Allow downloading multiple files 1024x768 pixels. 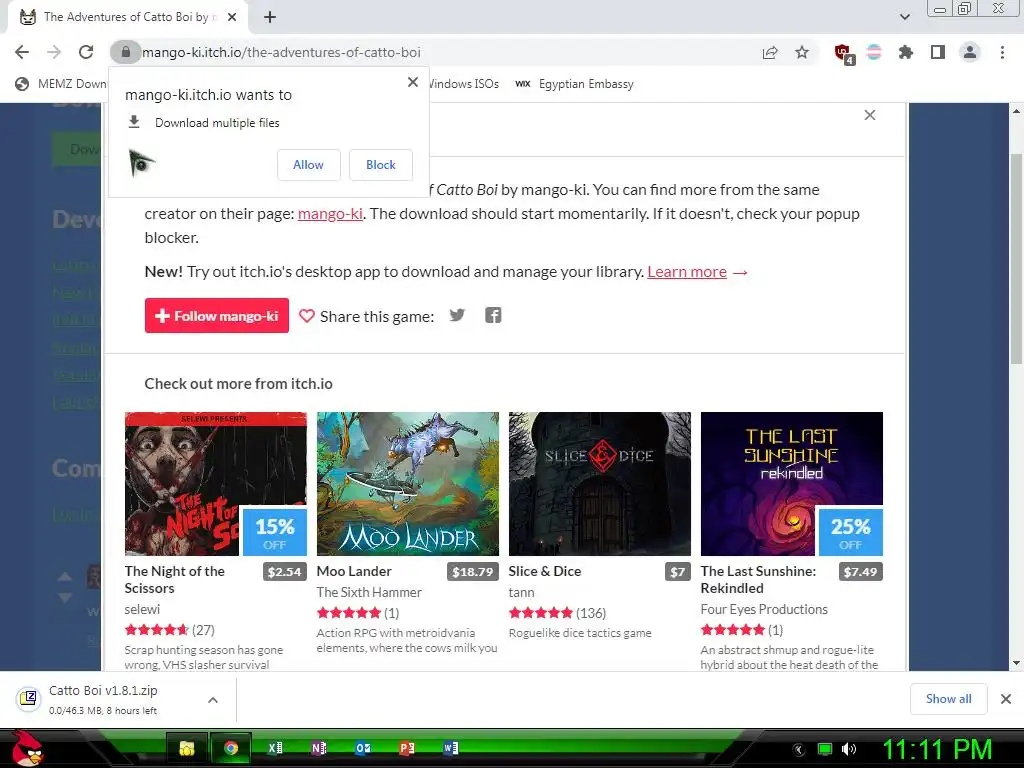coord(308,165)
